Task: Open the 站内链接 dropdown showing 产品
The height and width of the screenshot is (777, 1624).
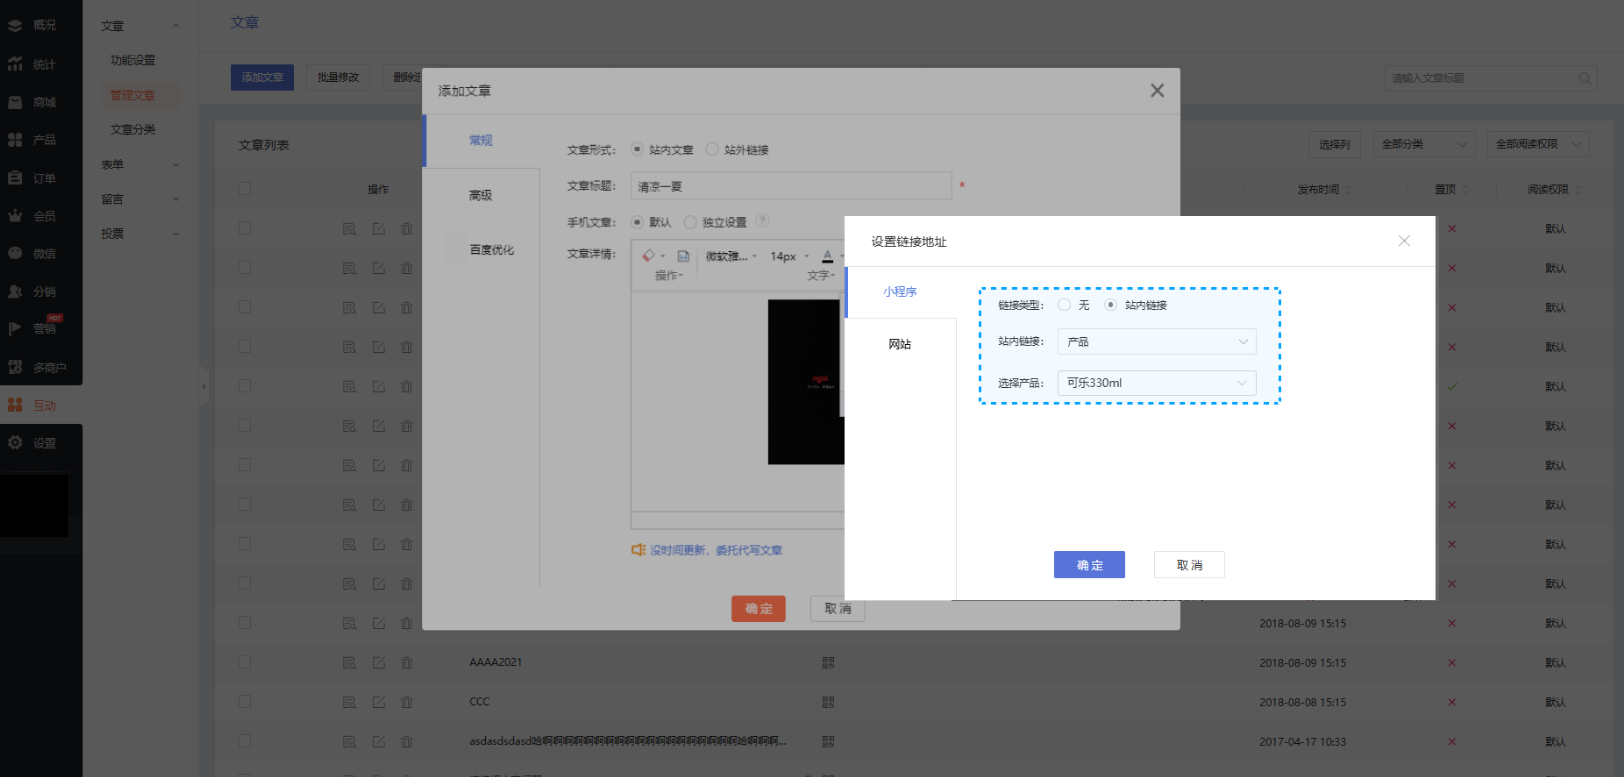Action: 1157,342
